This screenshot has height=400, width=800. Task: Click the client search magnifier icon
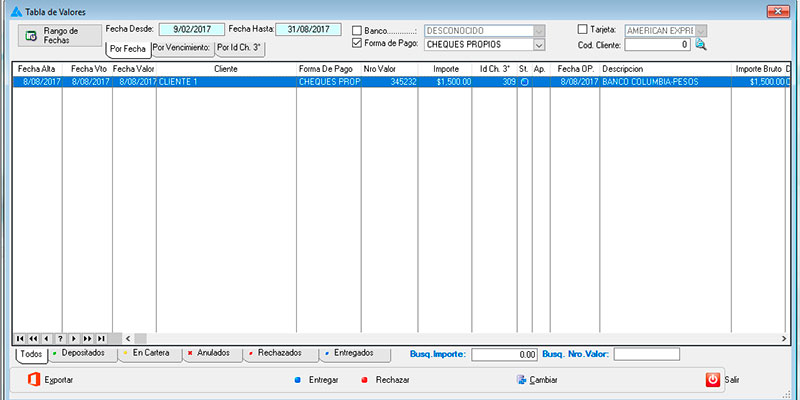coord(700,45)
